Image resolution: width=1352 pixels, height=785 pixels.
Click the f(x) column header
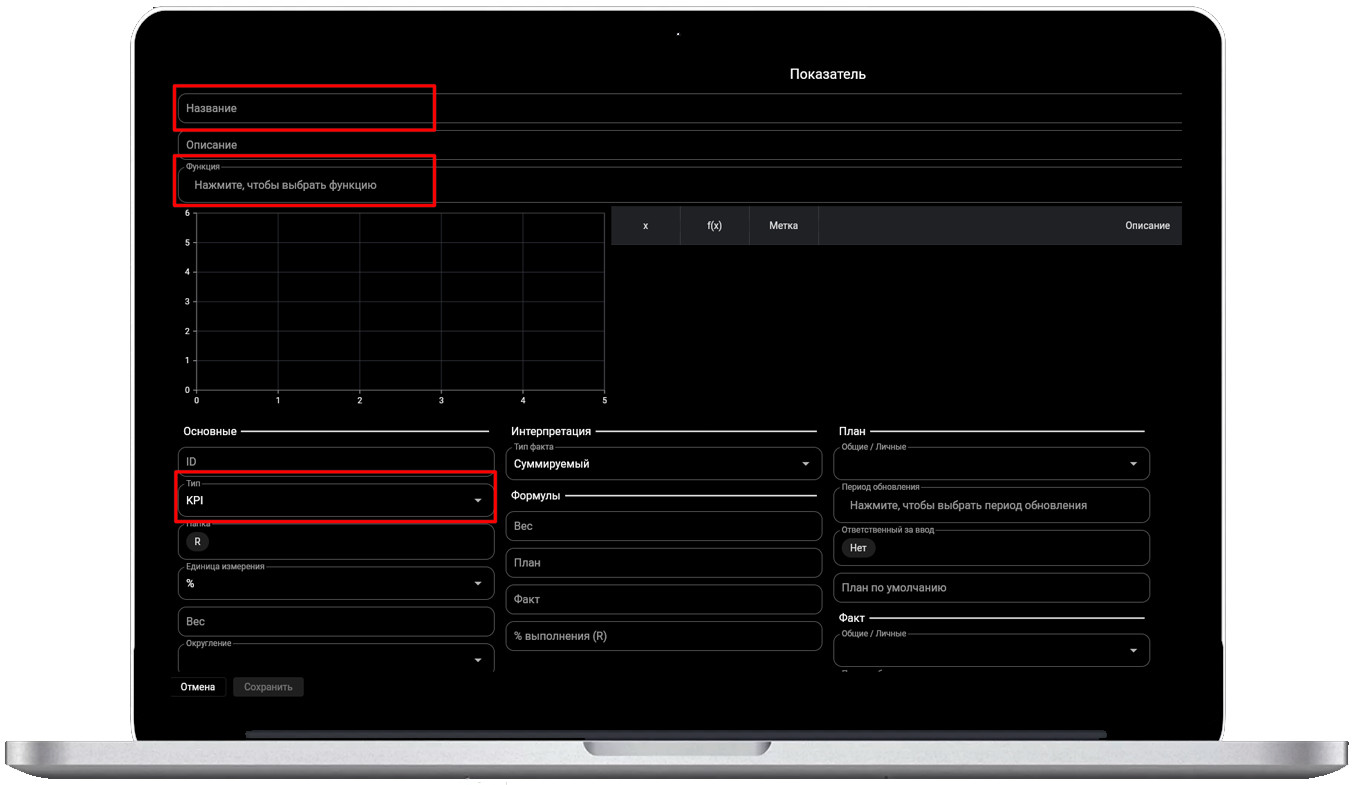coord(714,226)
